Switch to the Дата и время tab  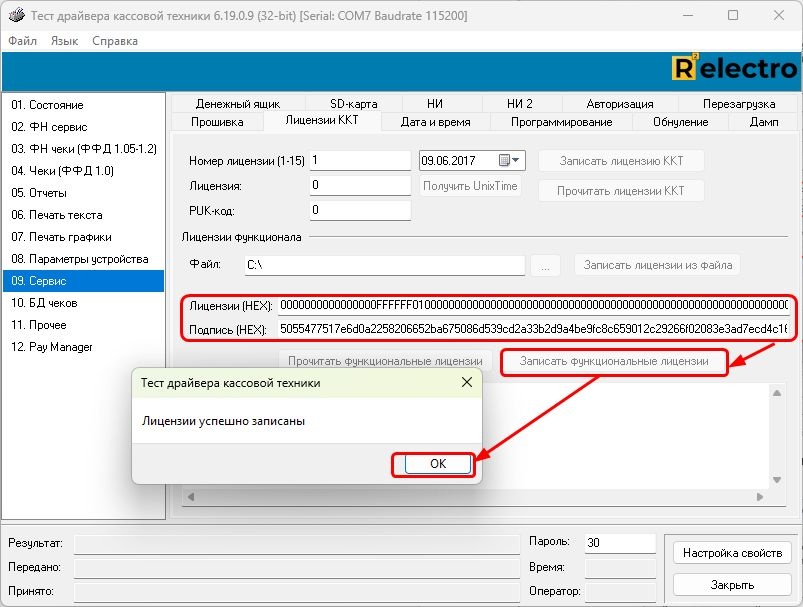pyautogui.click(x=435, y=122)
